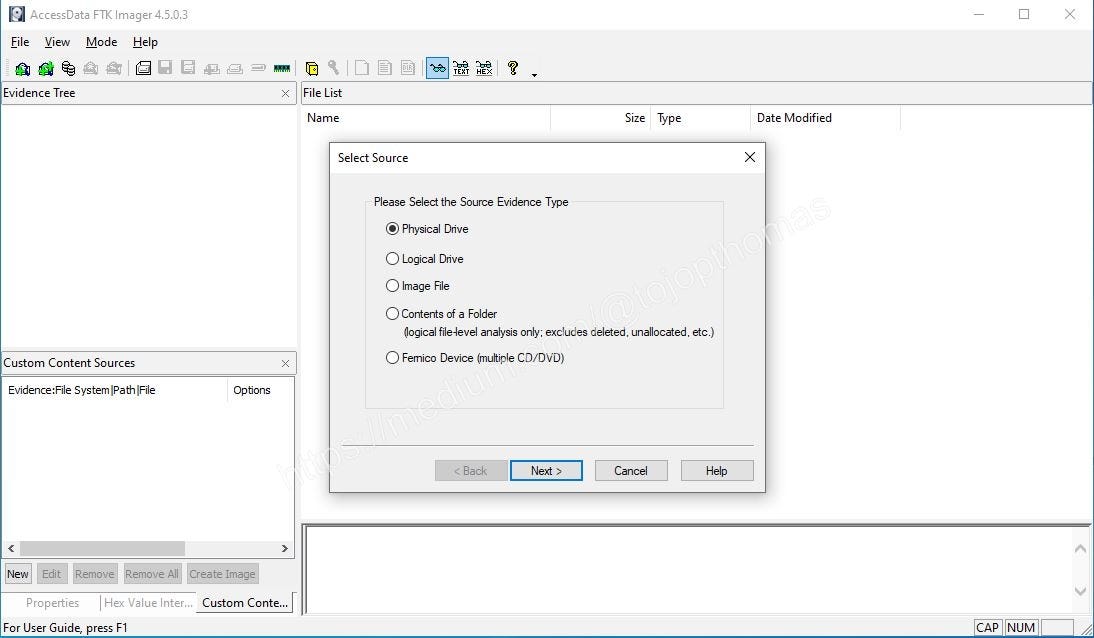Screen dimensions: 1094x638
Task: Maximize the FTK Imager window
Action: [1024, 14]
